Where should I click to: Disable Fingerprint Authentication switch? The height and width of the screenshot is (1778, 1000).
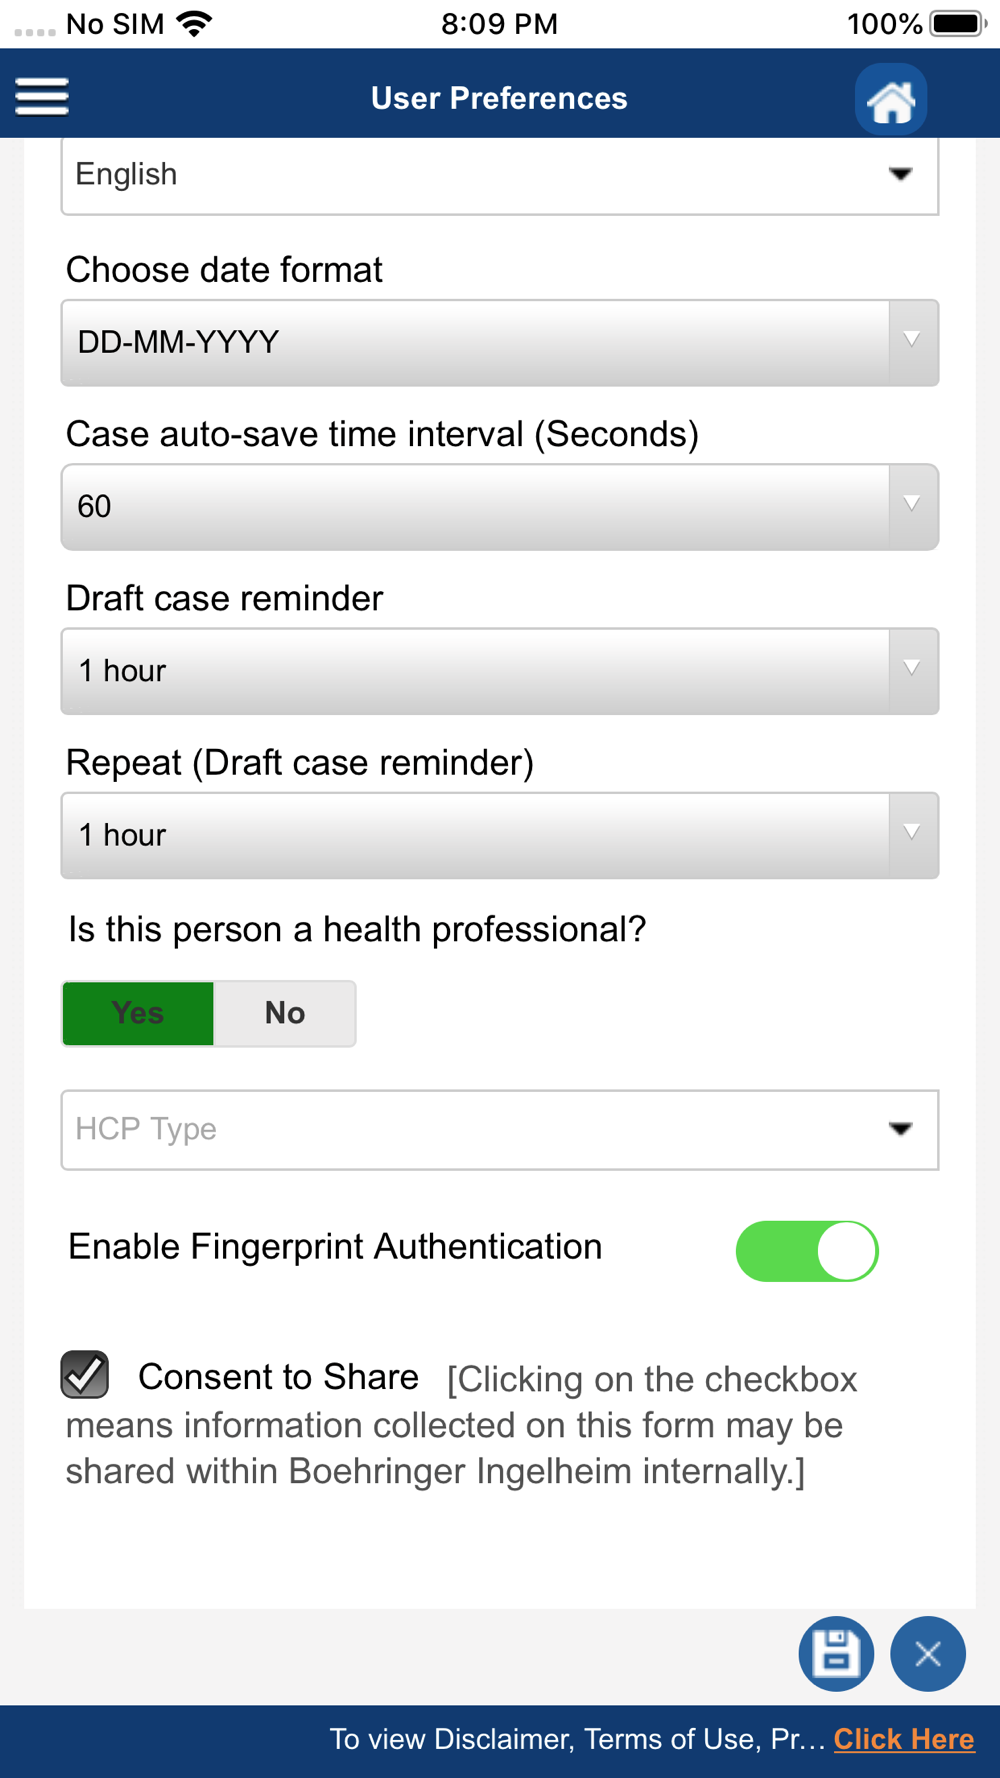807,1250
